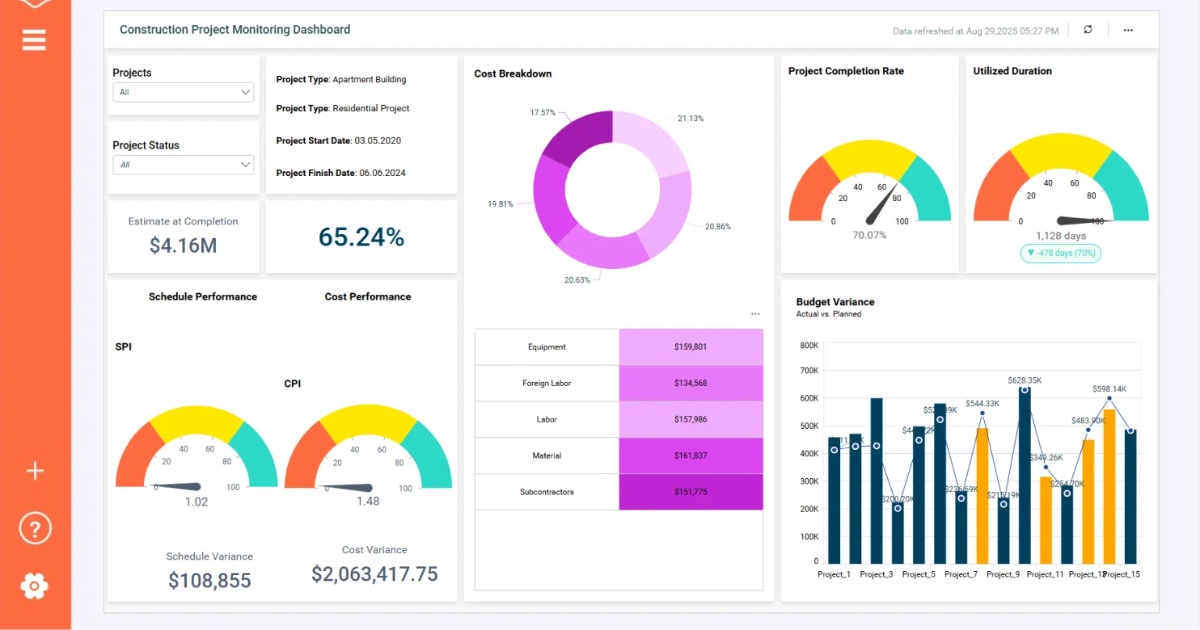The height and width of the screenshot is (630, 1200).
Task: Open settings using the sidebar gear icon
Action: (x=35, y=586)
